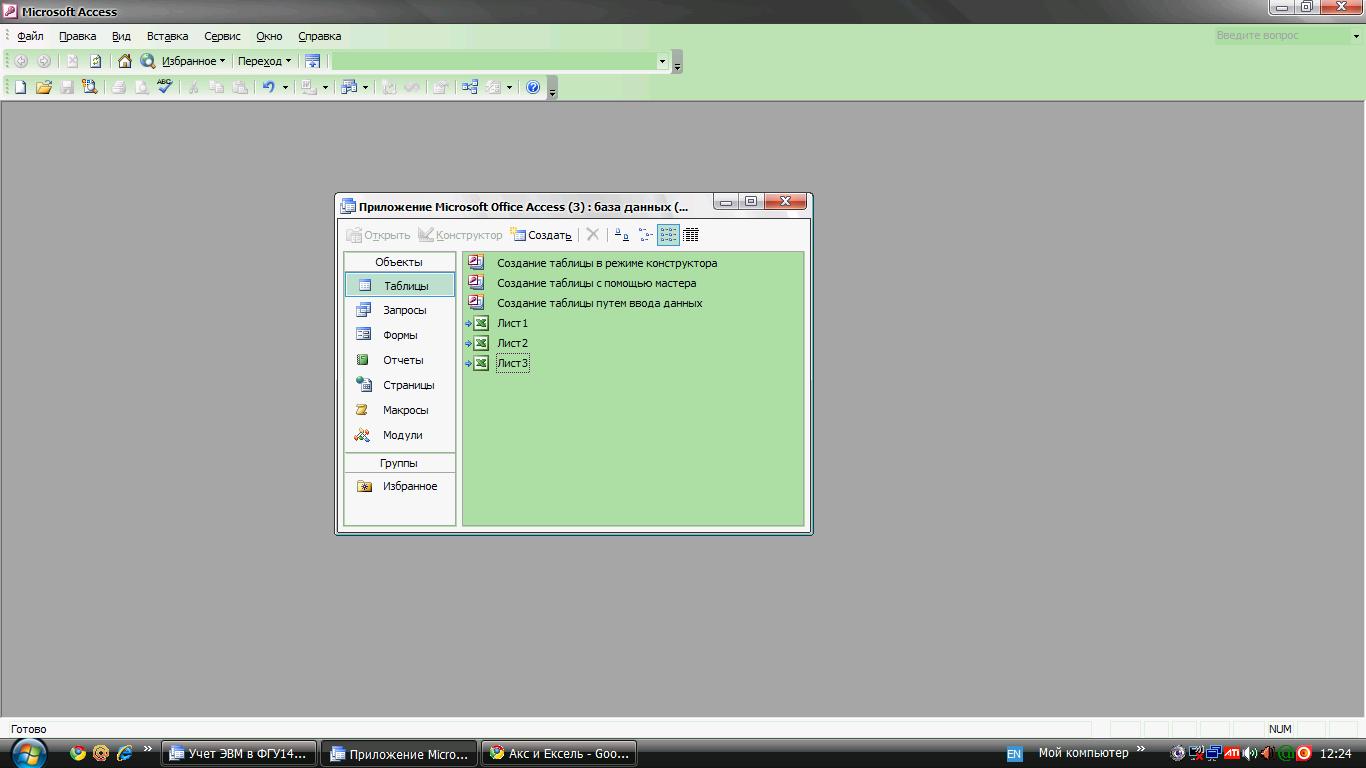Select Отчеты in the Objects pane
Screen dimensions: 1366x768
click(x=400, y=360)
